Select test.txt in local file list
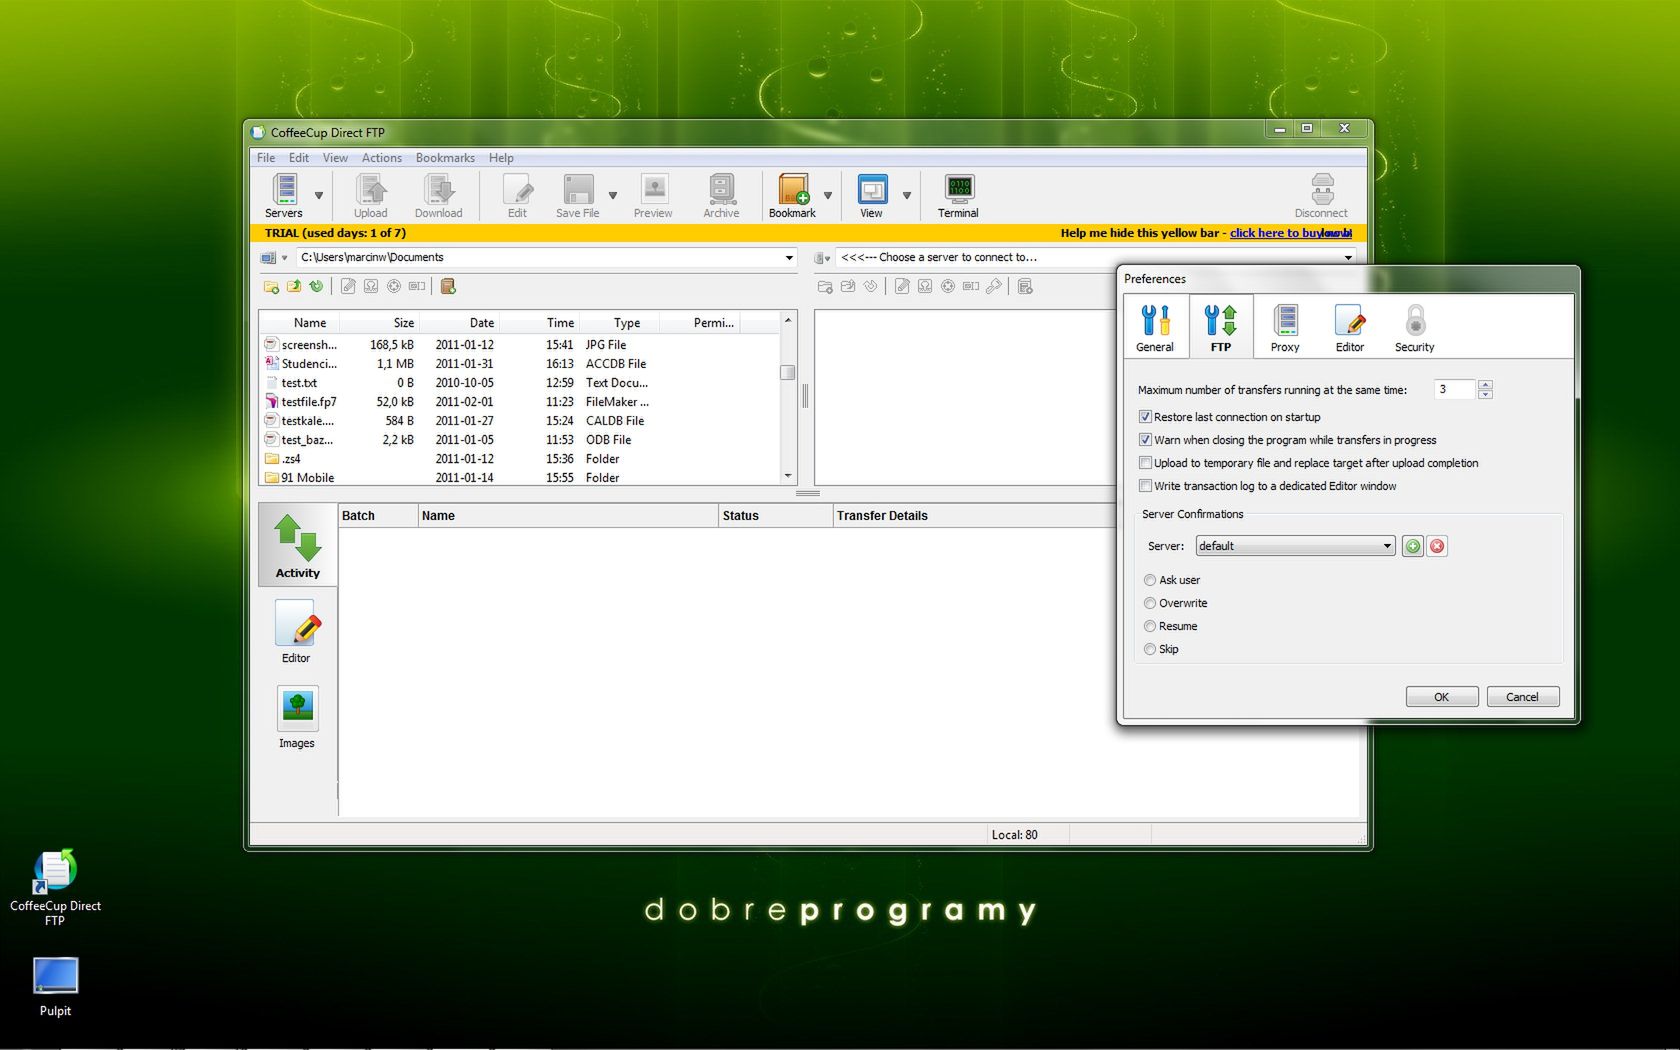 tap(520, 383)
